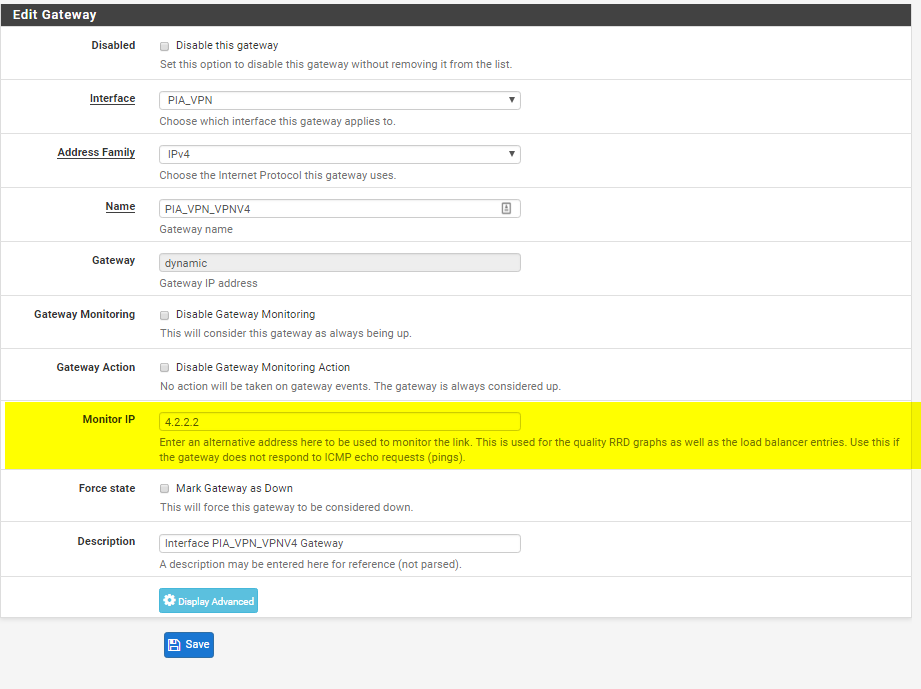Expand the Address Family IPv4 dropdown
Screen dimensions: 921x689
(x=340, y=154)
